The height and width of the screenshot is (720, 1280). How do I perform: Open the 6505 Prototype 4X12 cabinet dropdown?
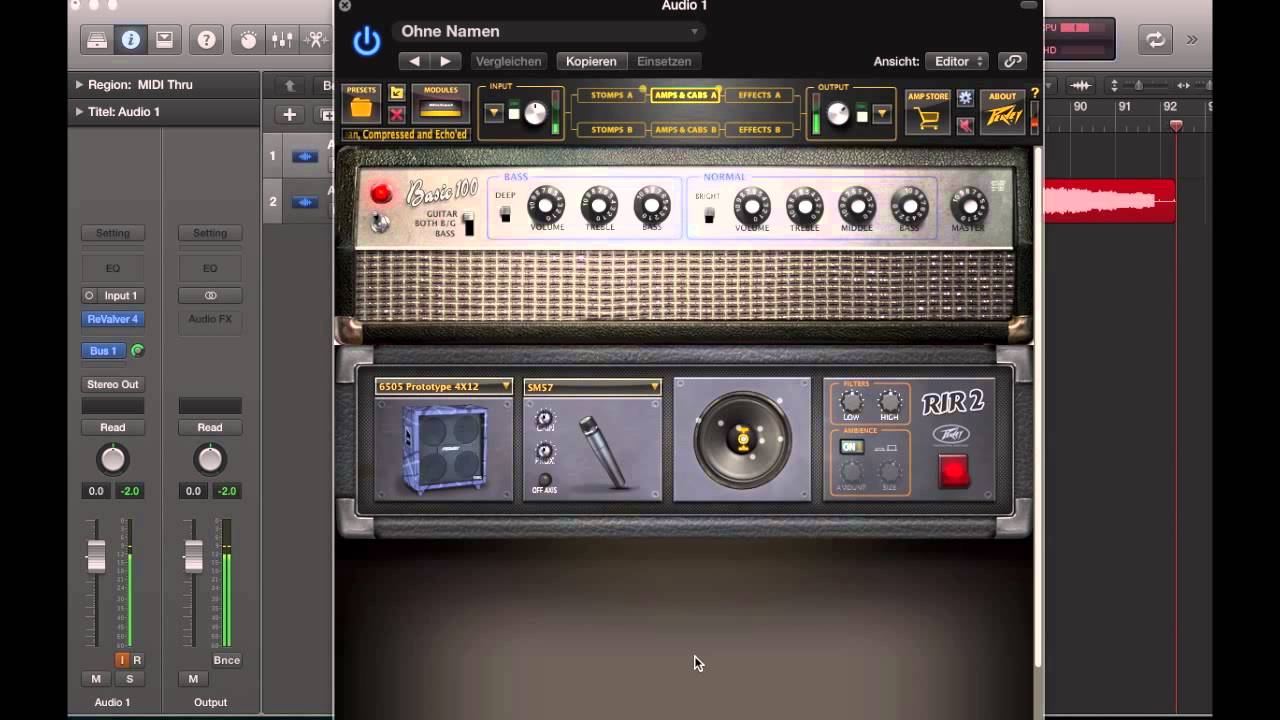(443, 386)
